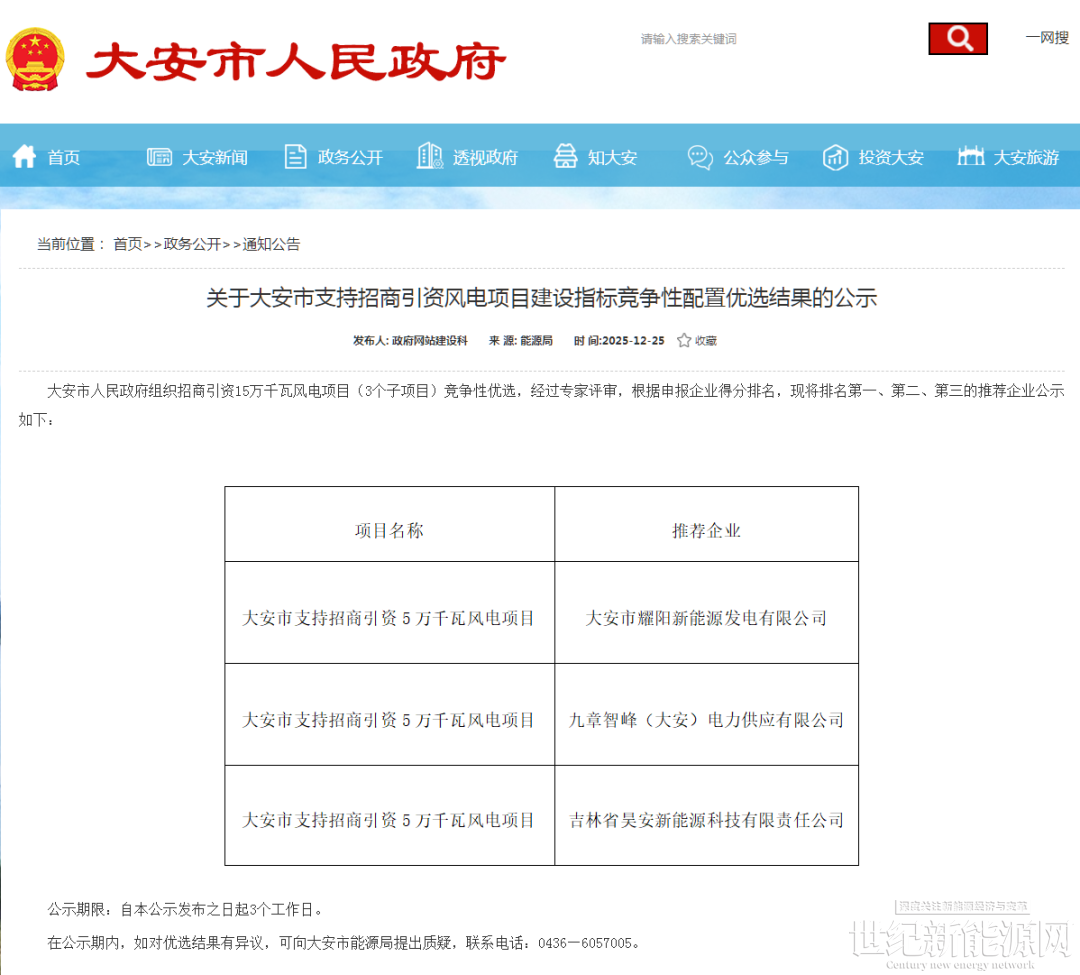
Task: Click the 一网搜 link at top right
Action: [x=1047, y=38]
